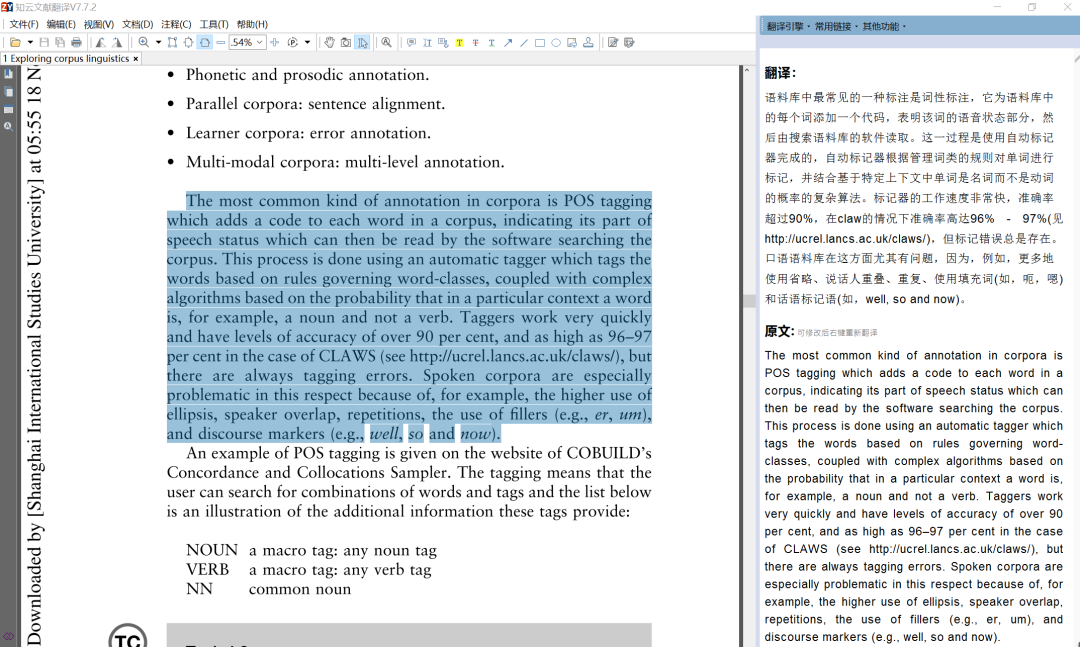The width and height of the screenshot is (1080, 647).
Task: Open the bookmarks sidebar panel icon
Action: 8,74
